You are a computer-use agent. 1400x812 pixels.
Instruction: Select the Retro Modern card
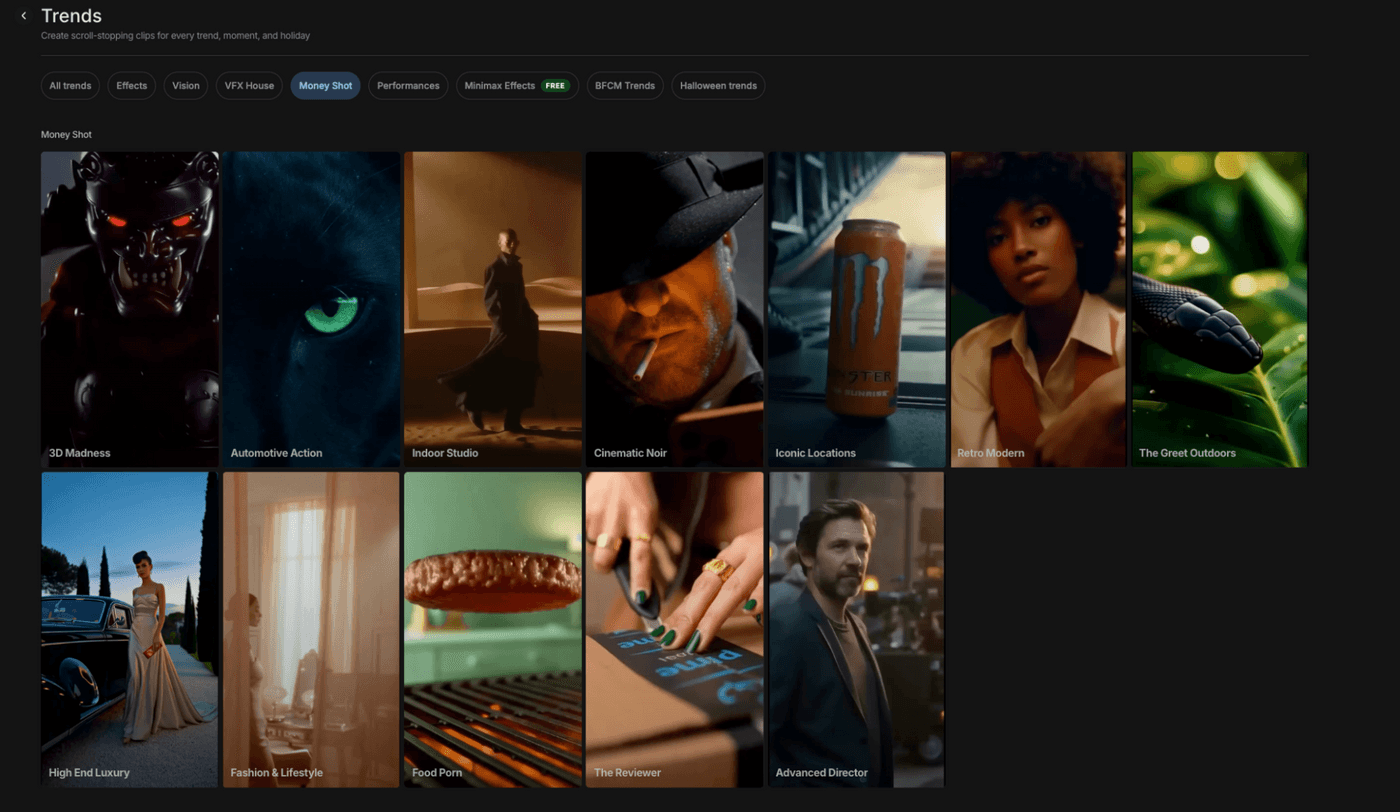click(1038, 309)
